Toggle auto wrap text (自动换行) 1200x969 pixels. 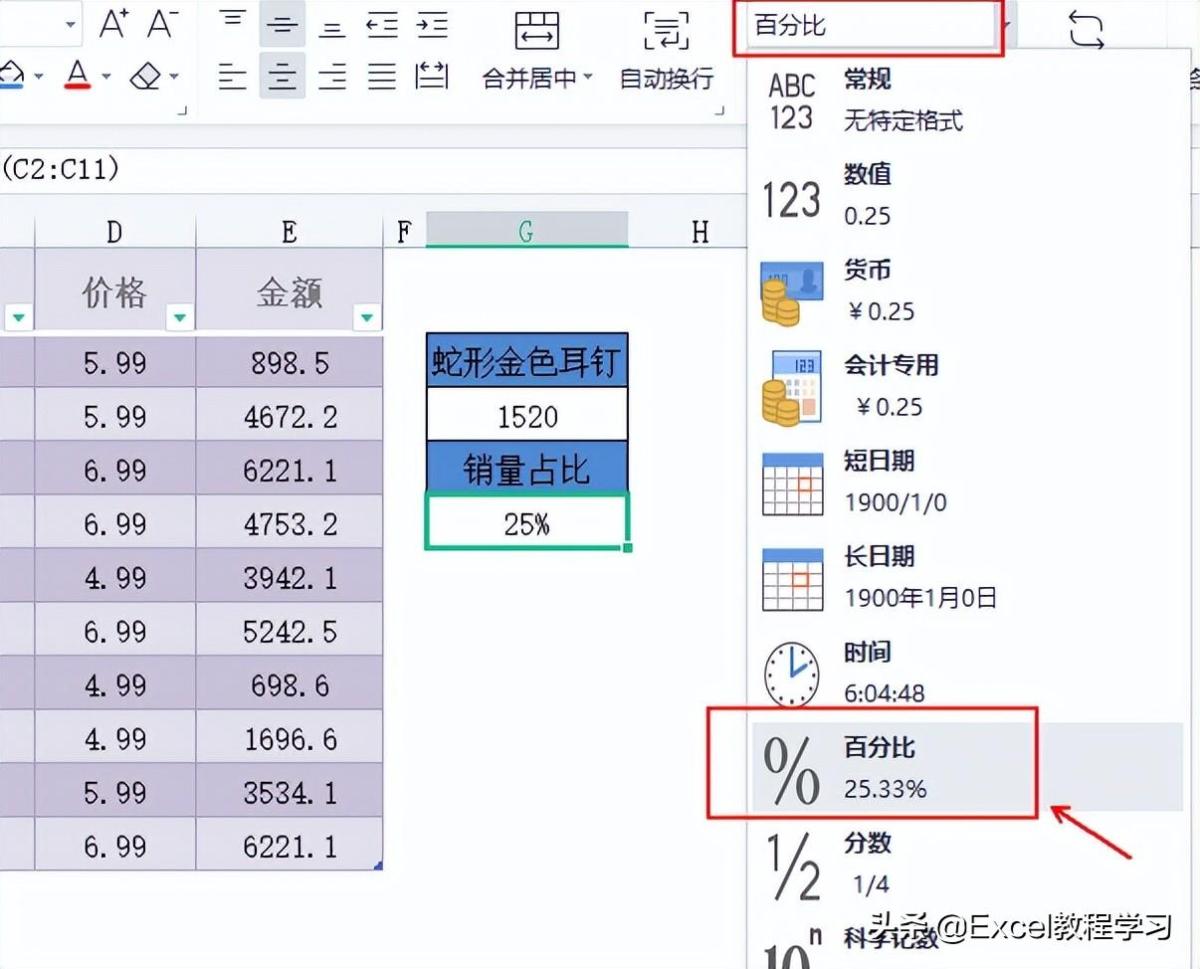click(666, 50)
